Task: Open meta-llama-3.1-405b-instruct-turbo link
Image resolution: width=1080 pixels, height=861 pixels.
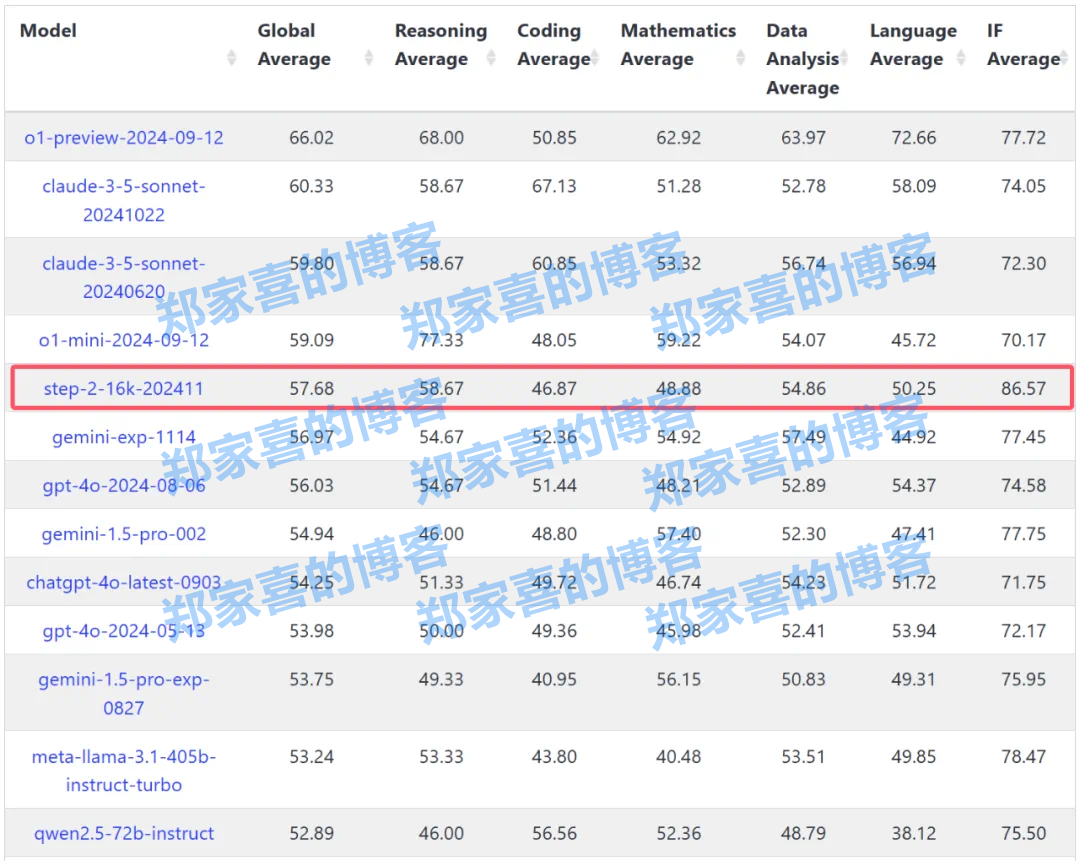Action: click(124, 770)
